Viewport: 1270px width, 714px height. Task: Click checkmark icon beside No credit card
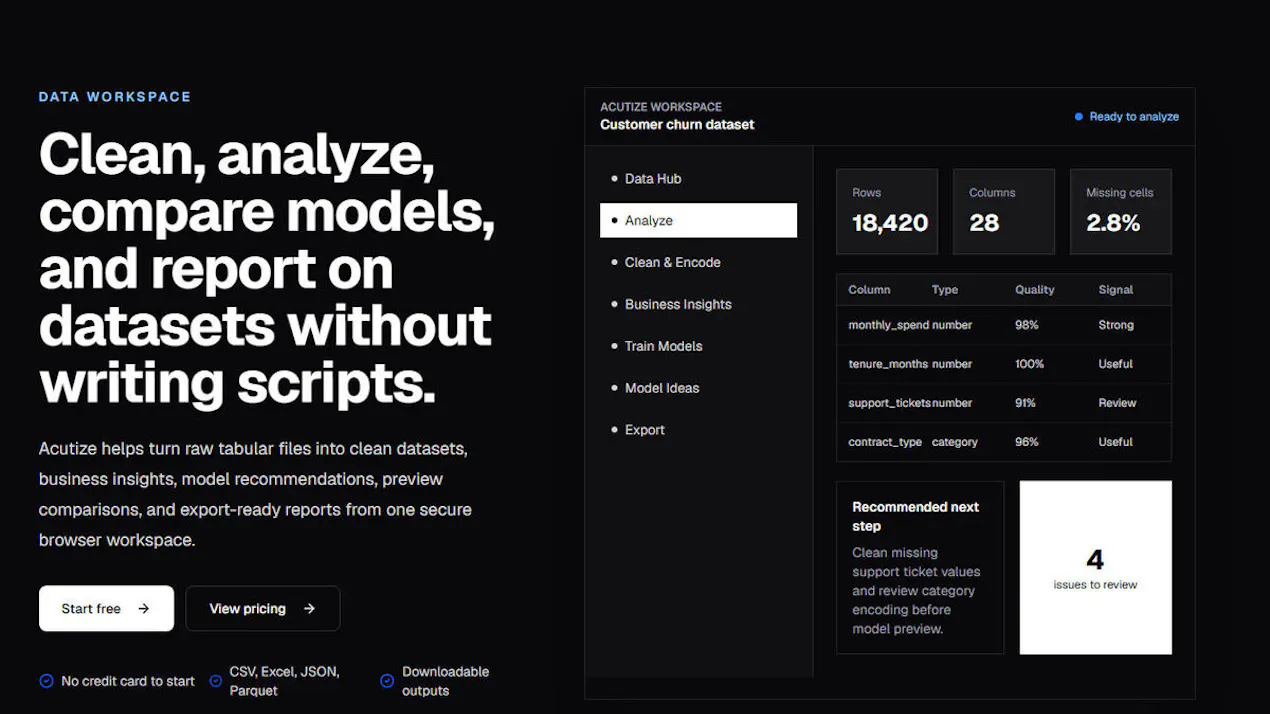pyautogui.click(x=46, y=681)
